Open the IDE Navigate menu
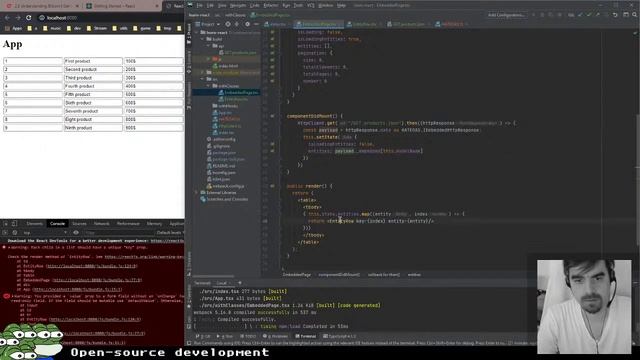Screen dimensions: 640x360 238,5
